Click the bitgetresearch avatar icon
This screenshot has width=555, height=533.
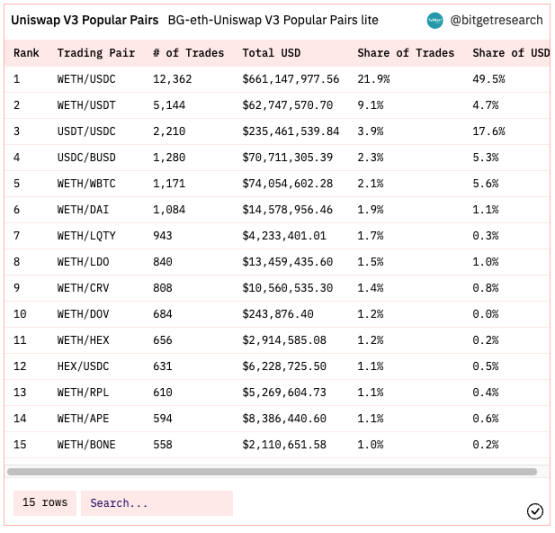coord(435,21)
